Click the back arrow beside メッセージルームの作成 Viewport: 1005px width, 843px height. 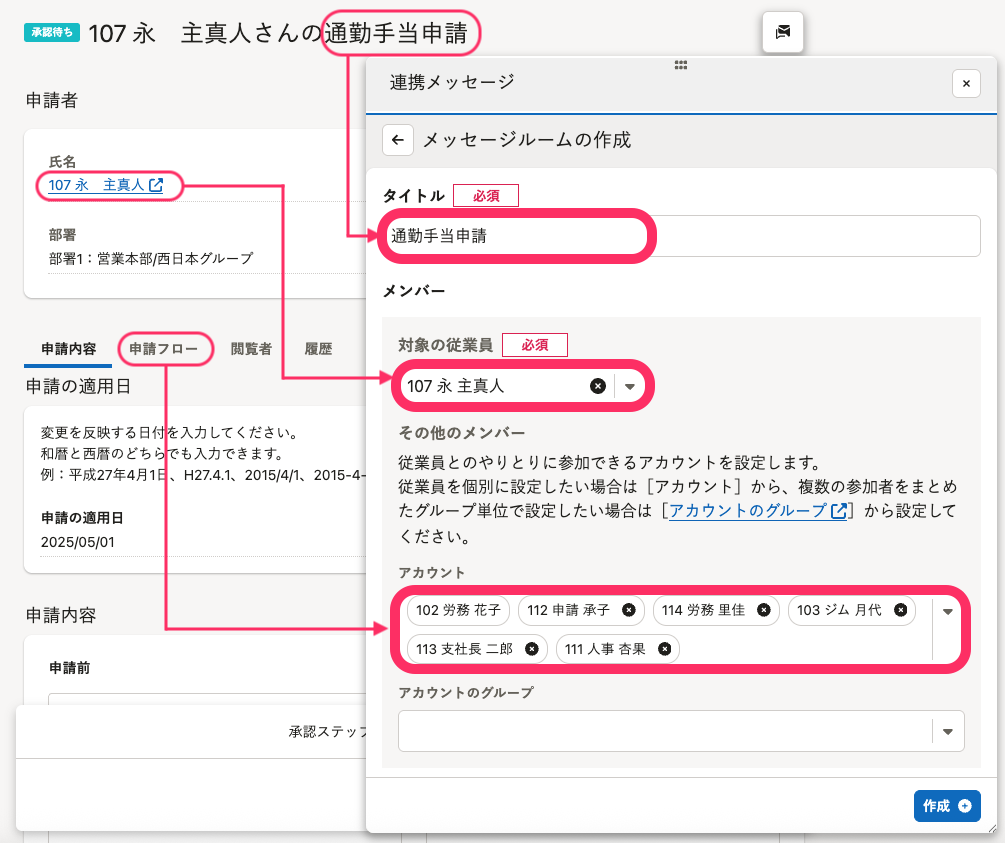[397, 140]
